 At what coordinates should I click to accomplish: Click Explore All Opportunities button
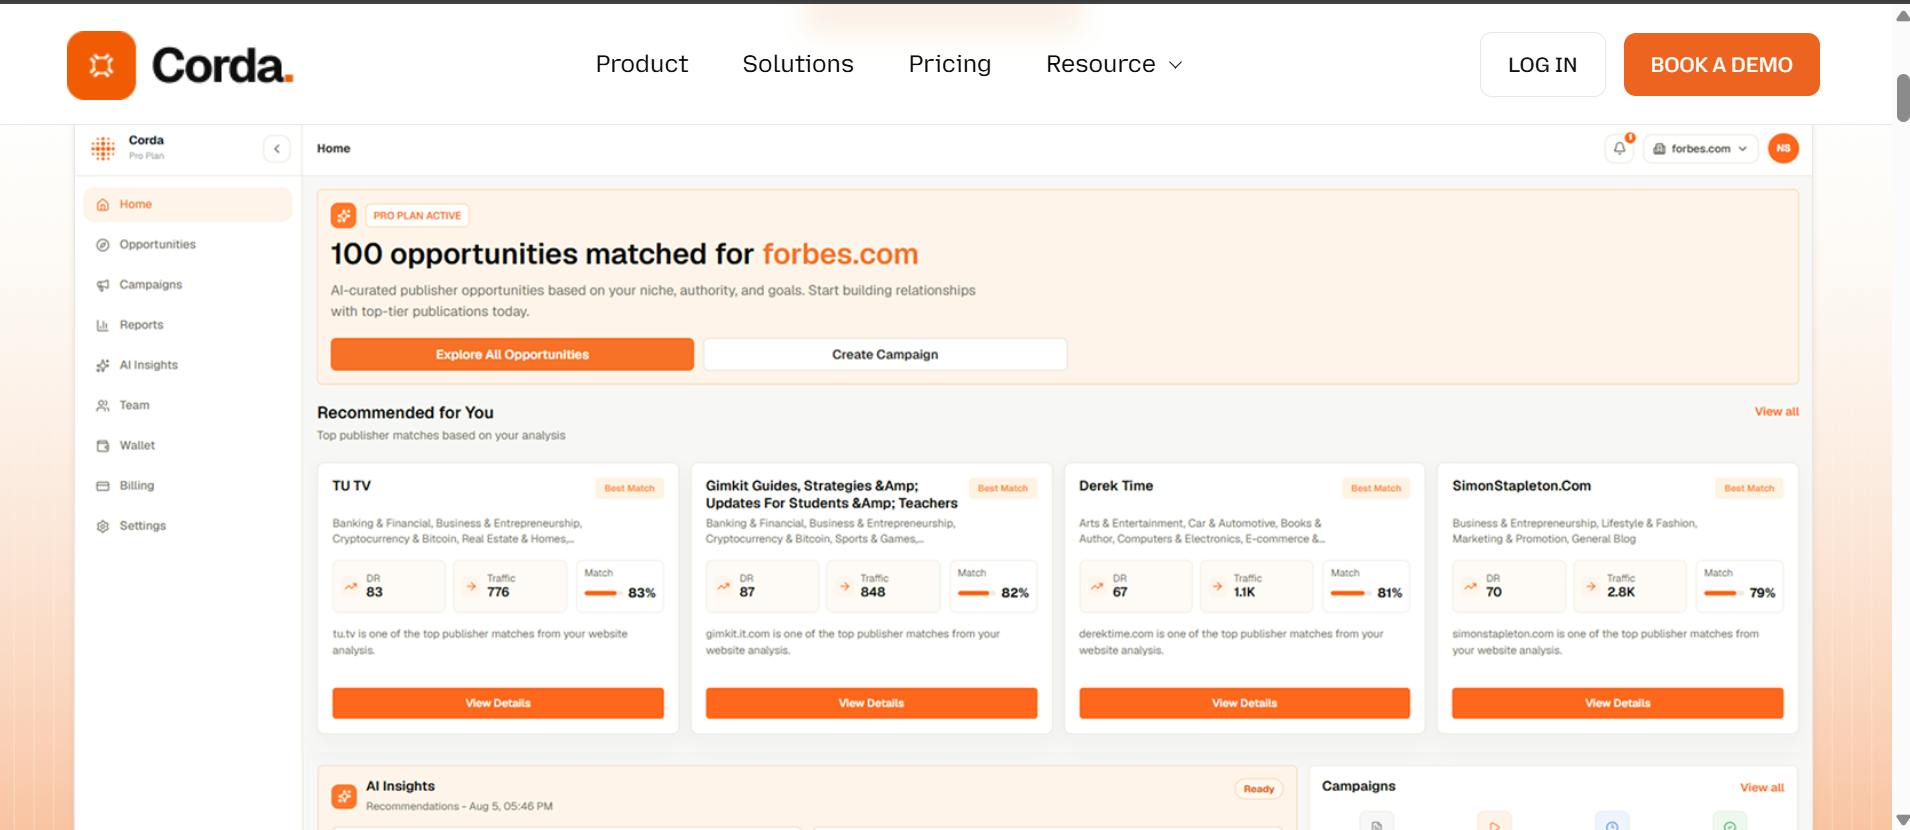click(x=512, y=354)
